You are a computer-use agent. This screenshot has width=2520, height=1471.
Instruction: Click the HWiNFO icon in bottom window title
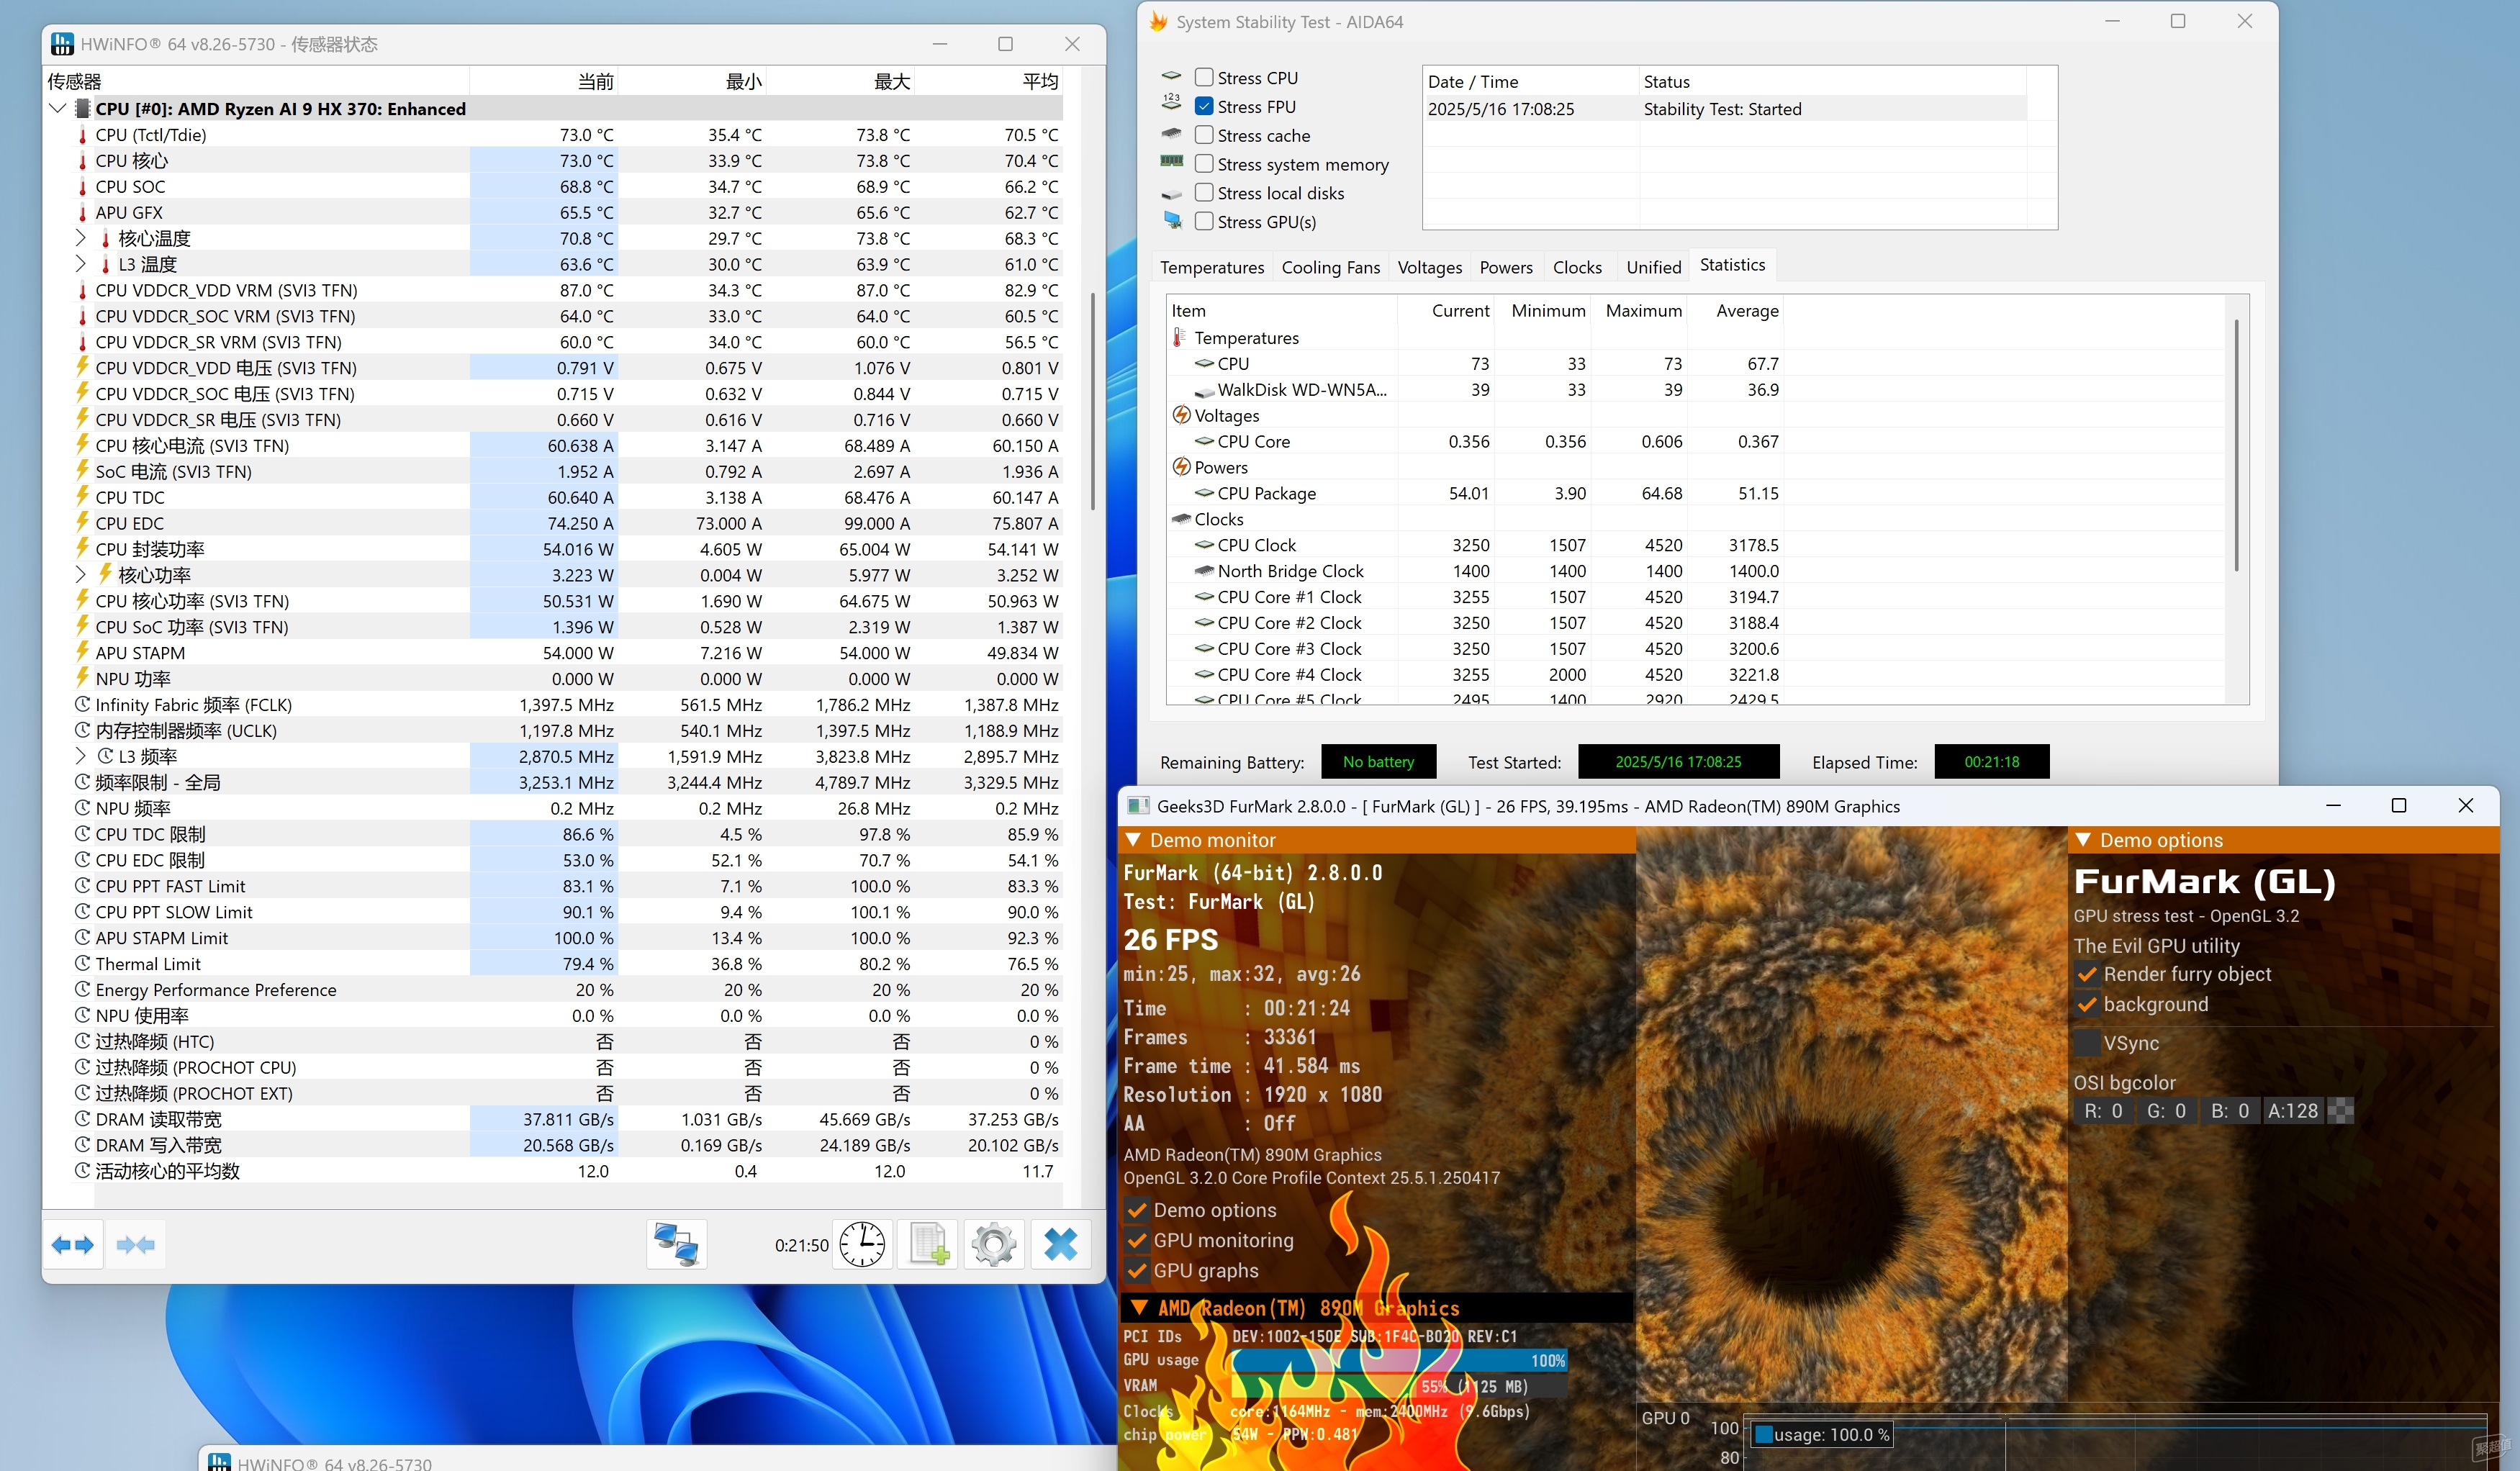[x=219, y=1462]
